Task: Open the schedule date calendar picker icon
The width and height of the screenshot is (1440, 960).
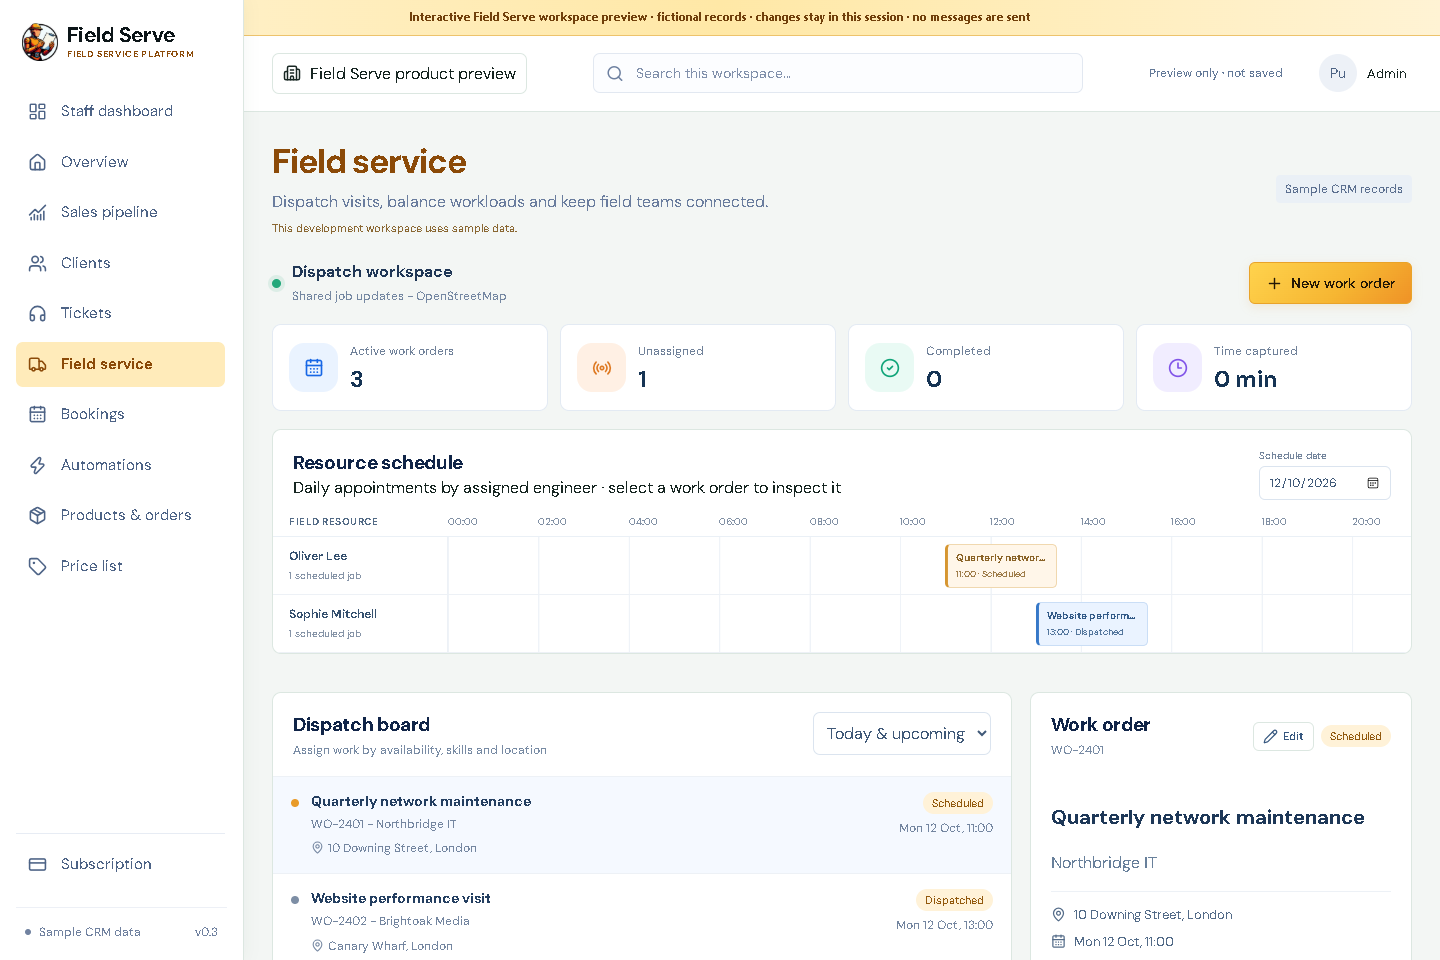Action: [x=1373, y=483]
